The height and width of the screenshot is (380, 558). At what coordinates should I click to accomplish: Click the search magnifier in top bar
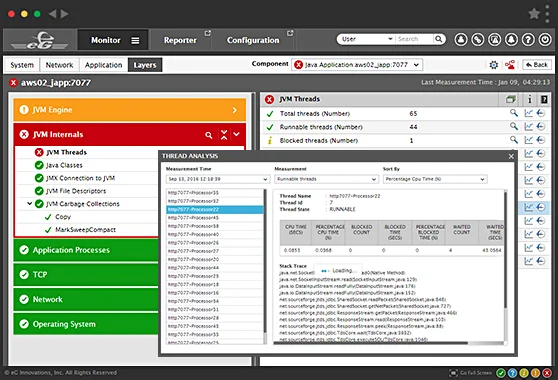coord(439,39)
